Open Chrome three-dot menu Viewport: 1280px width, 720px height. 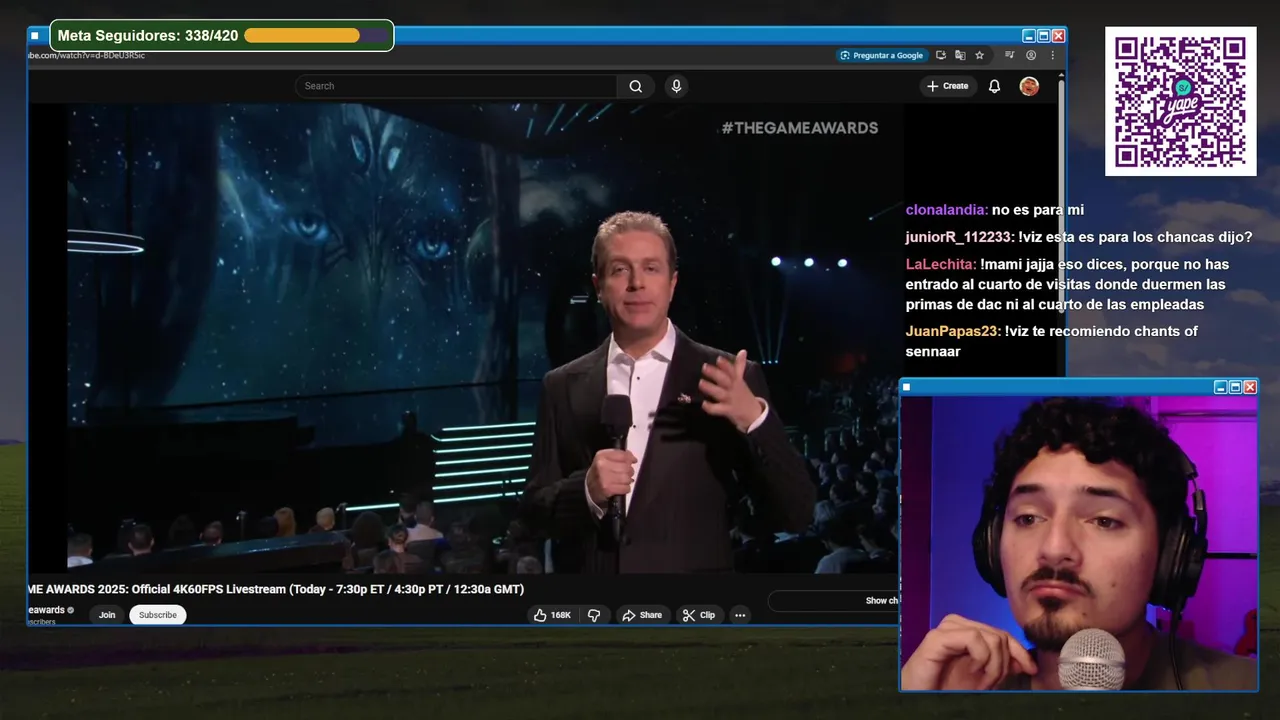[x=1052, y=55]
